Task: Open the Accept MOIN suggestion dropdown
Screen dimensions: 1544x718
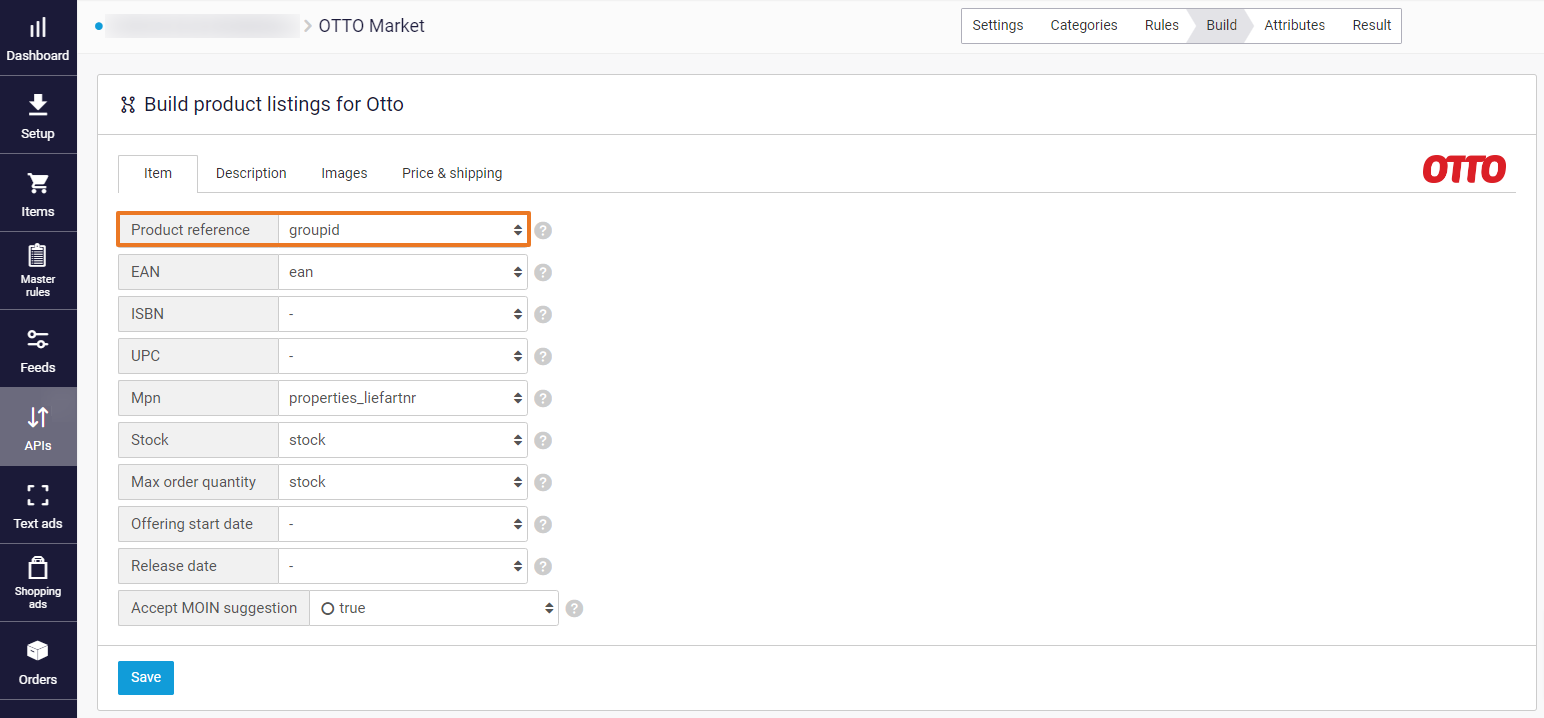Action: 434,608
